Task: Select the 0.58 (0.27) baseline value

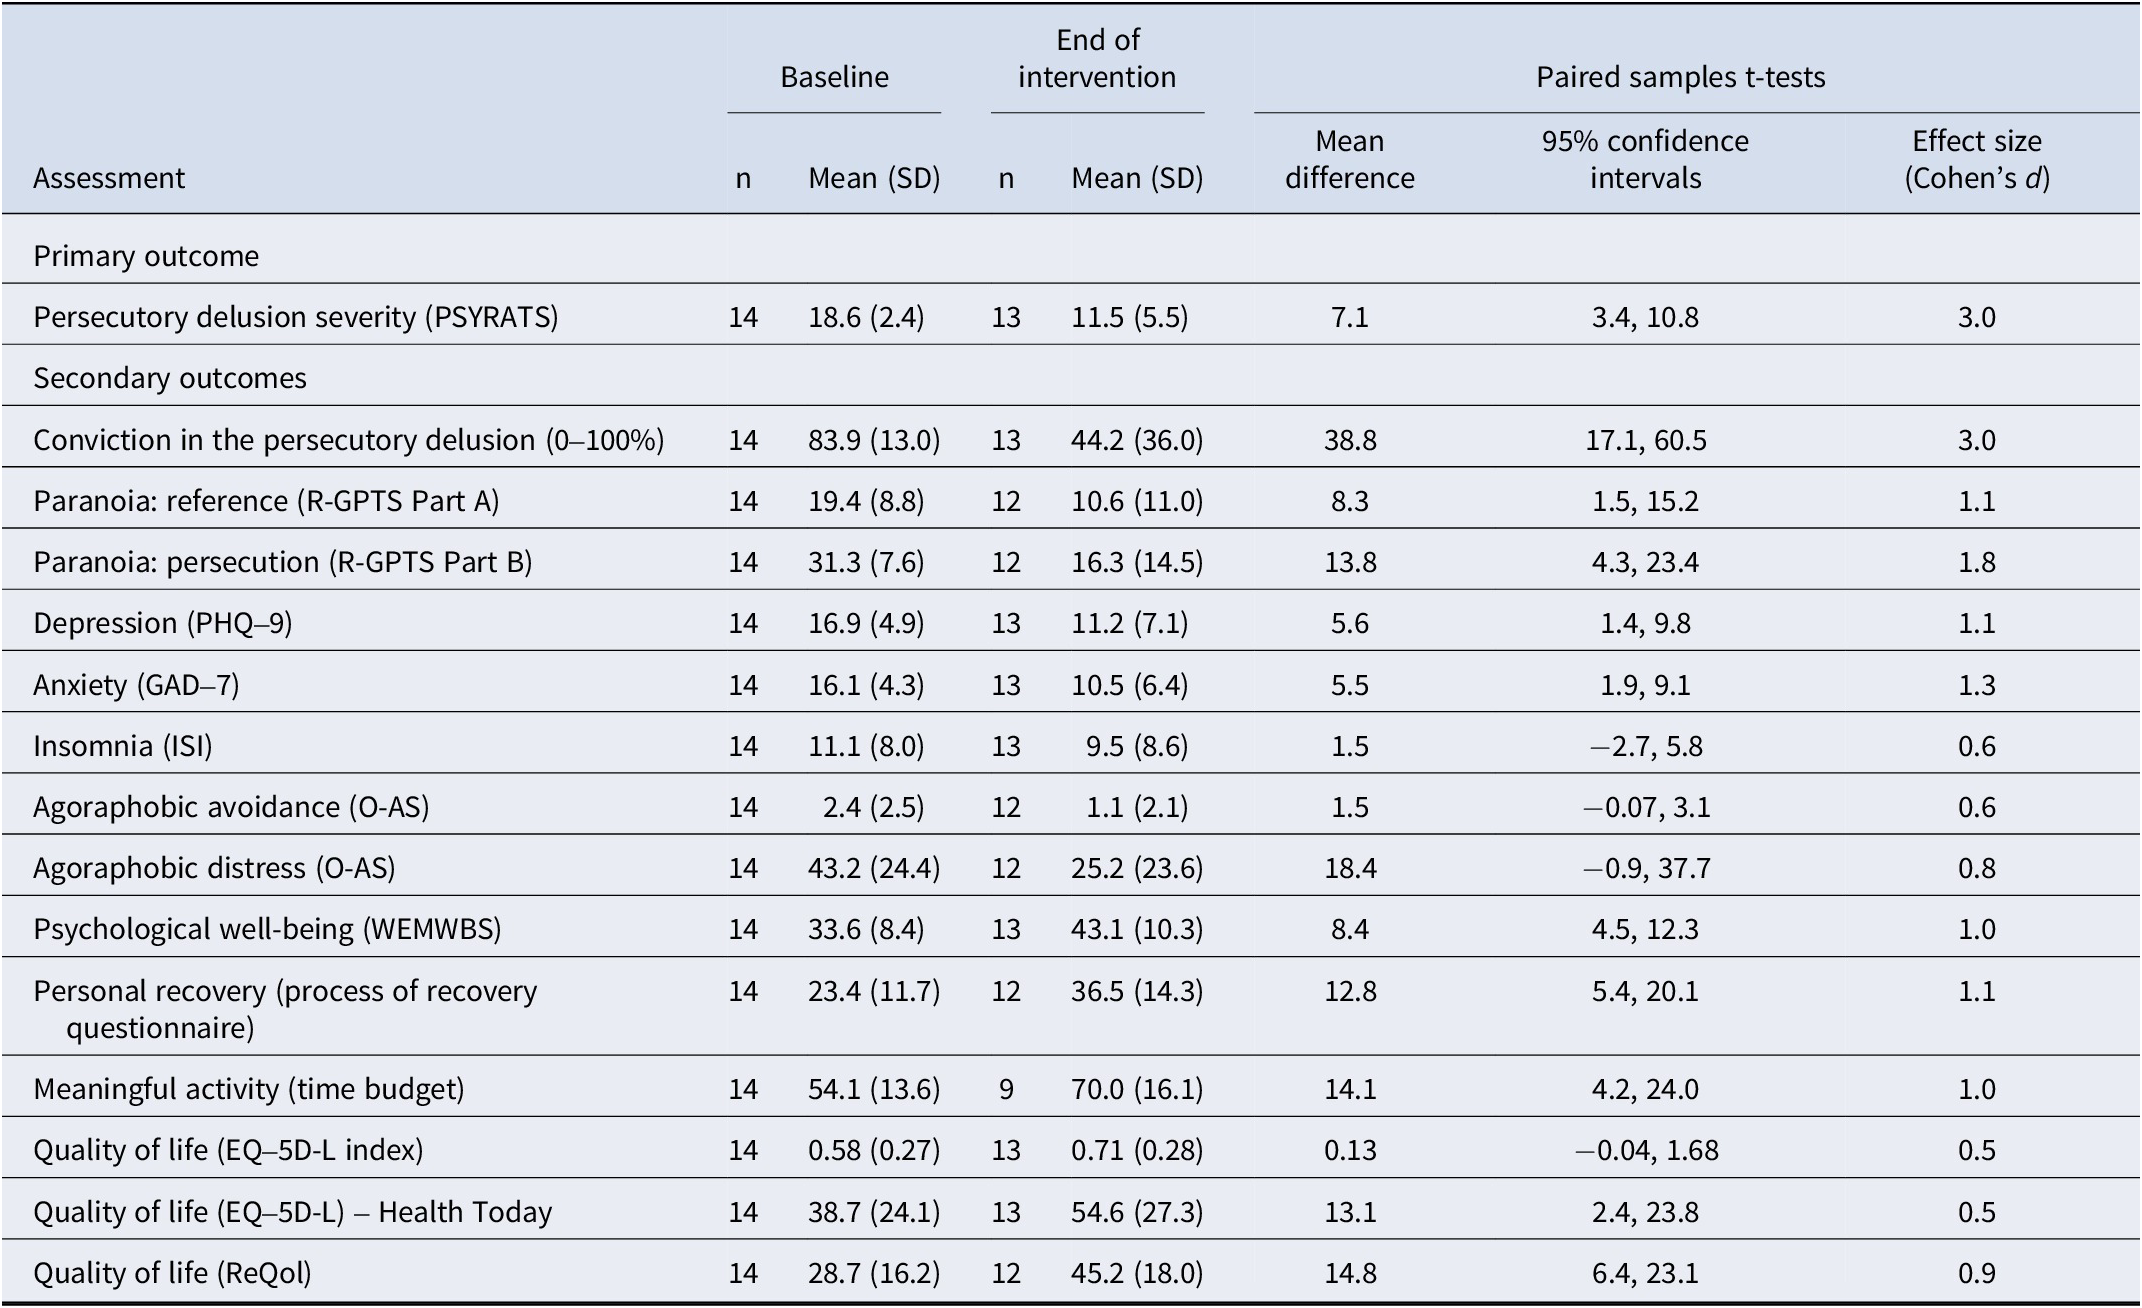Action: point(874,1151)
